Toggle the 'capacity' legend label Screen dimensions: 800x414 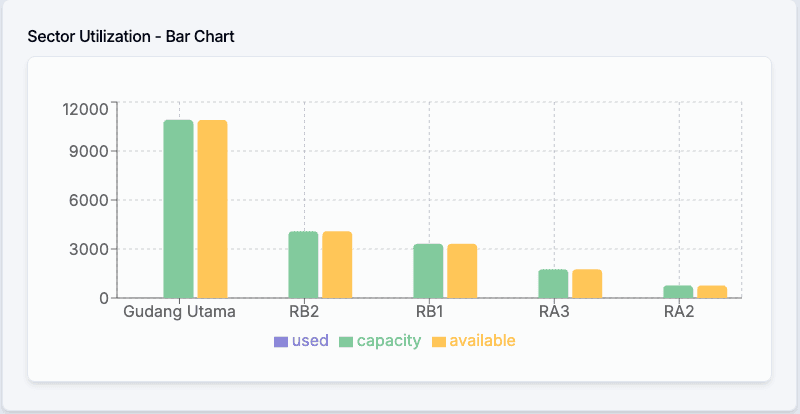(389, 341)
